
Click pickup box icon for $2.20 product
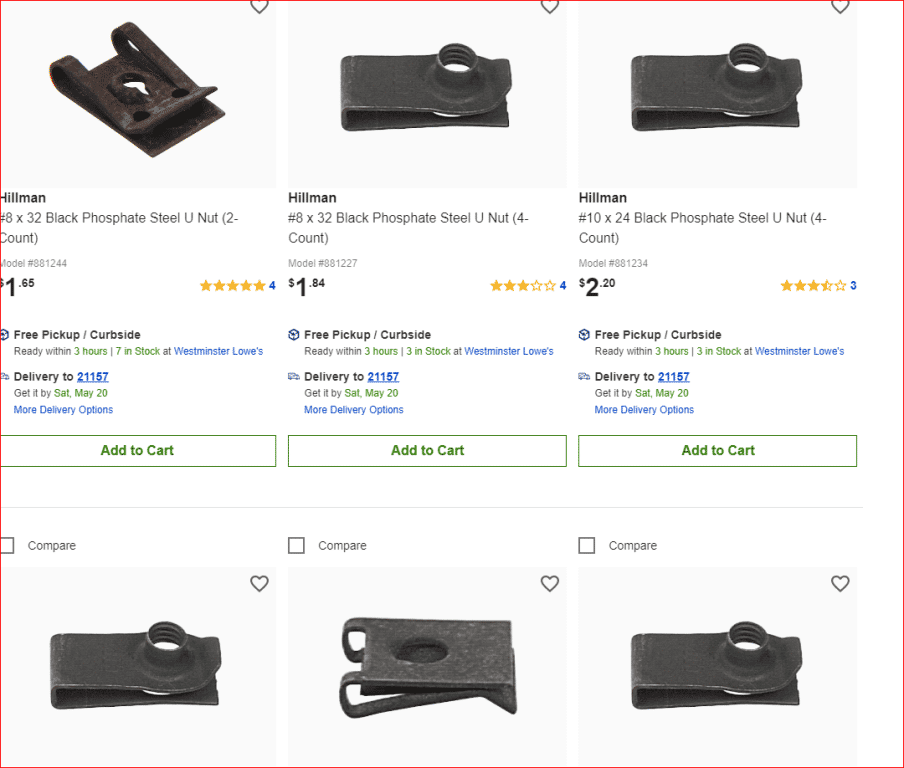pyautogui.click(x=584, y=335)
